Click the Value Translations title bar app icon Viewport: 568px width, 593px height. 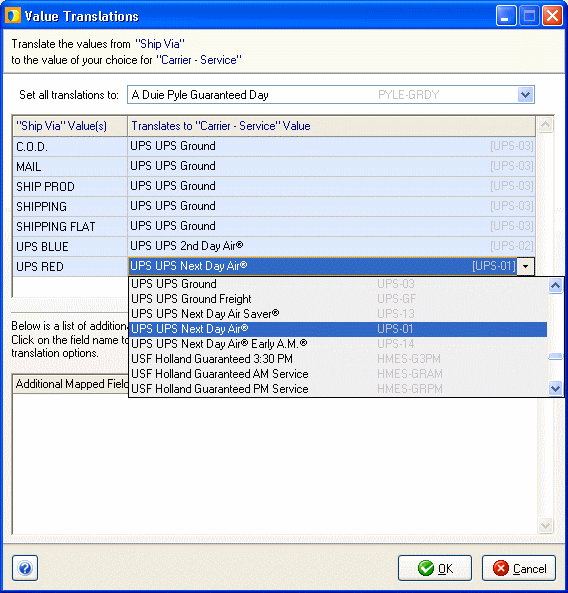click(x=12, y=16)
